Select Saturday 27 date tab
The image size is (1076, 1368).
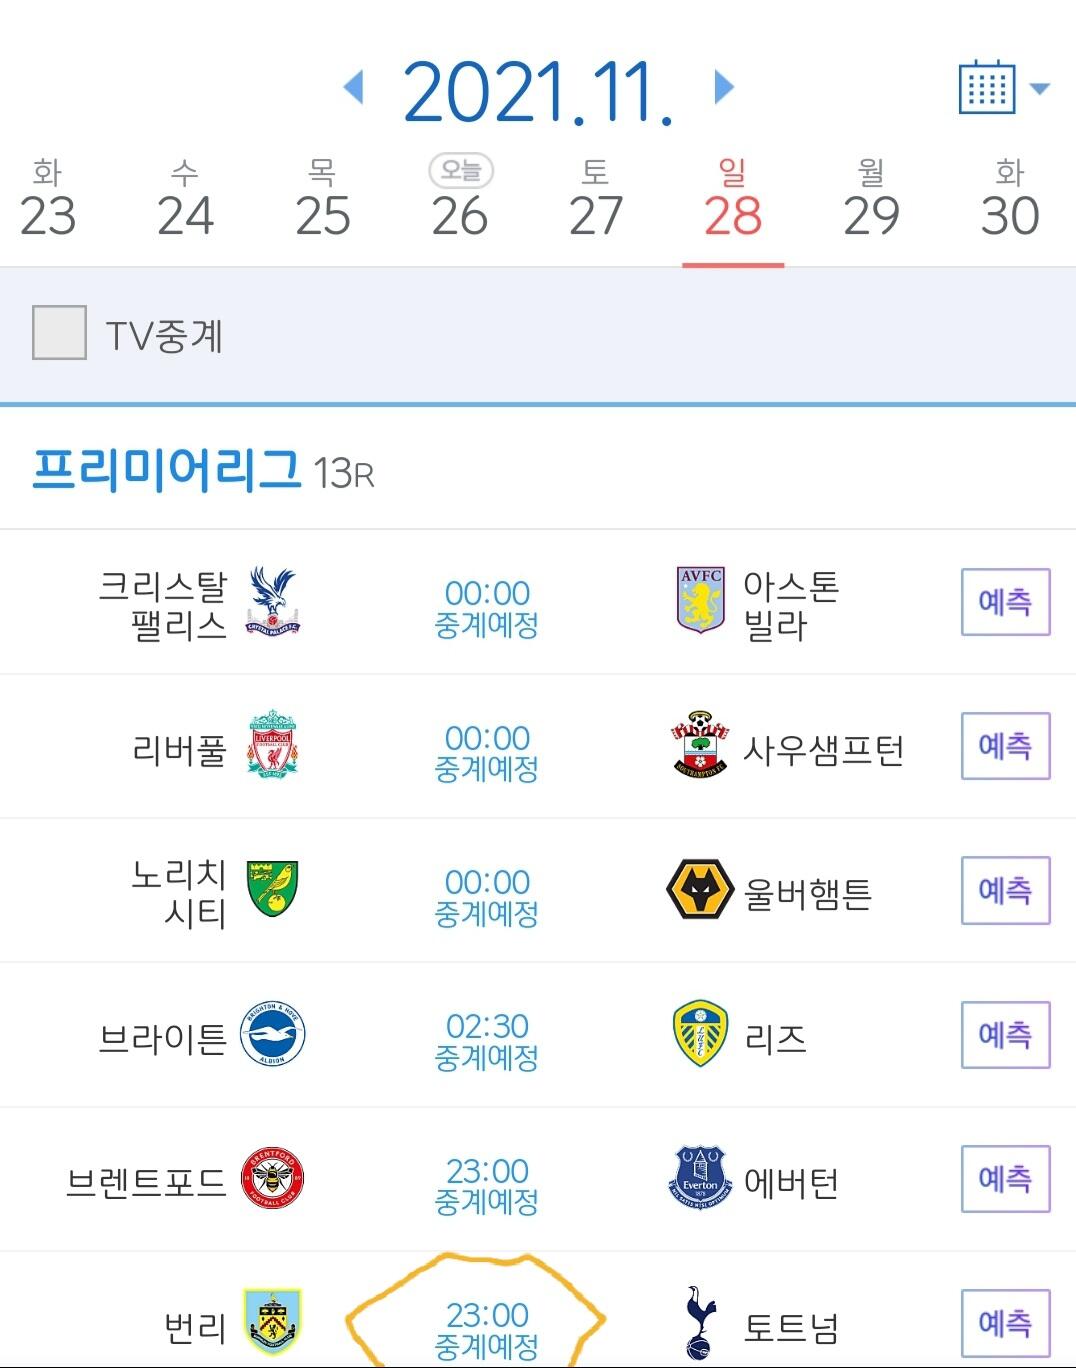(x=596, y=200)
